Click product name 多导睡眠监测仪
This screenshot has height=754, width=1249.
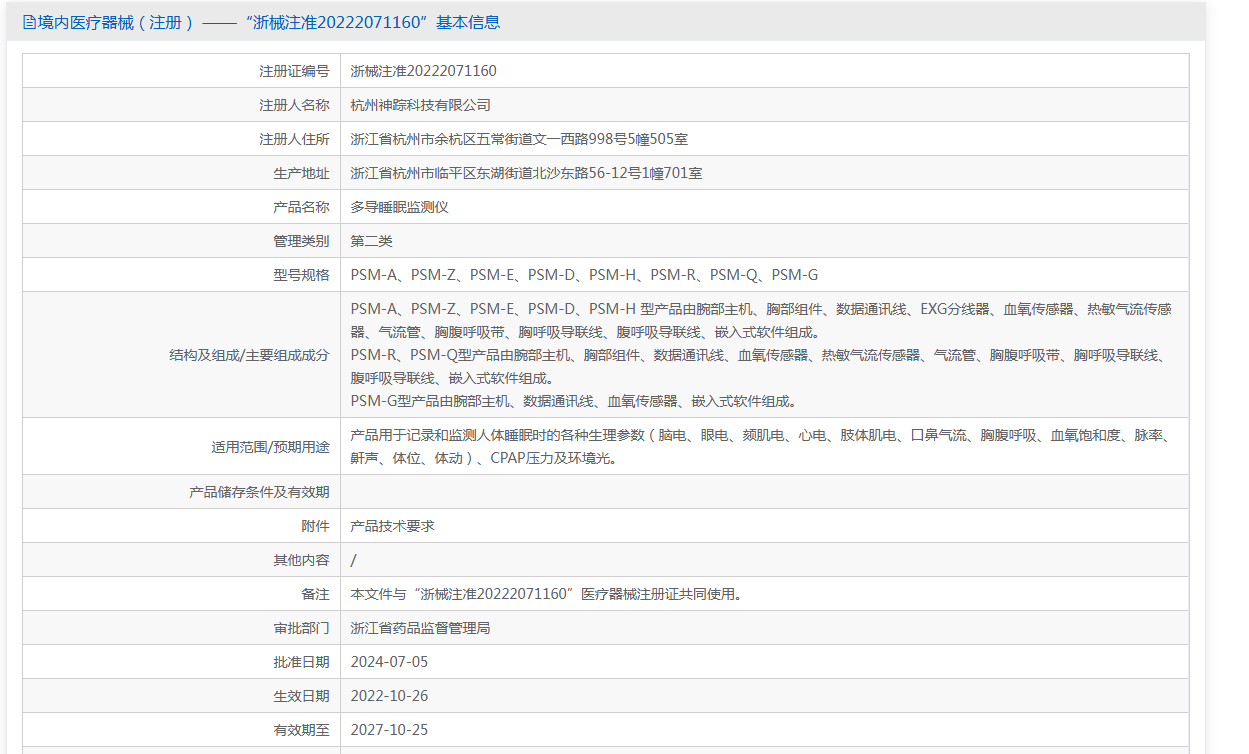(399, 207)
